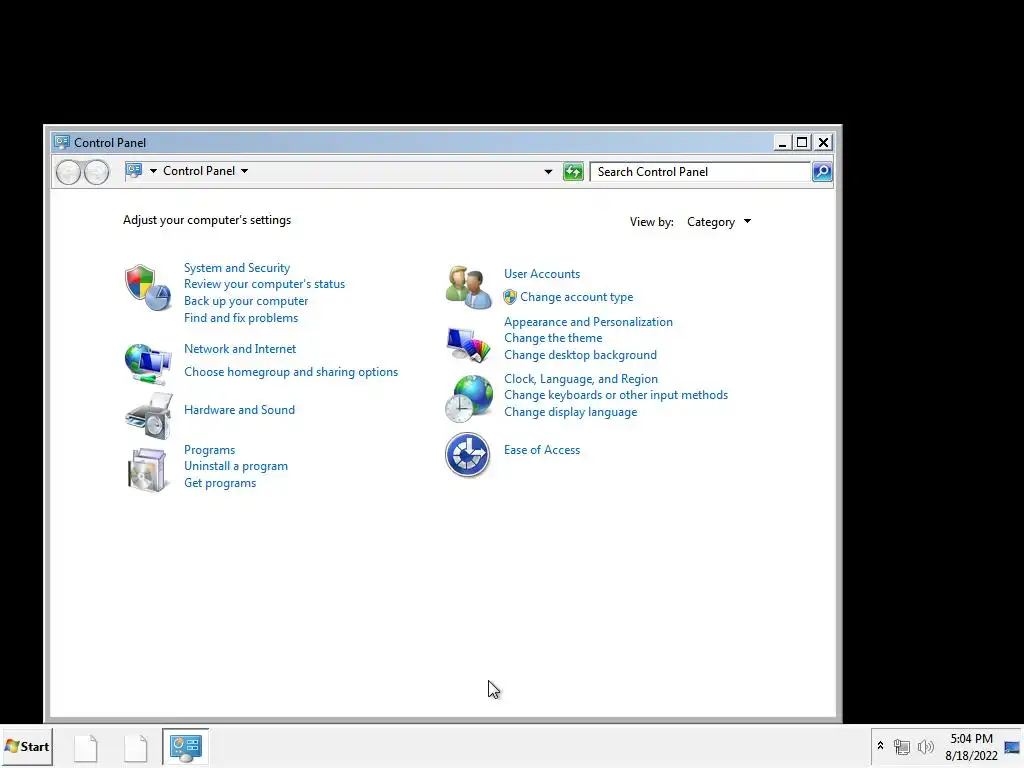Click the Back navigation arrow
This screenshot has width=1024, height=768.
(x=69, y=172)
